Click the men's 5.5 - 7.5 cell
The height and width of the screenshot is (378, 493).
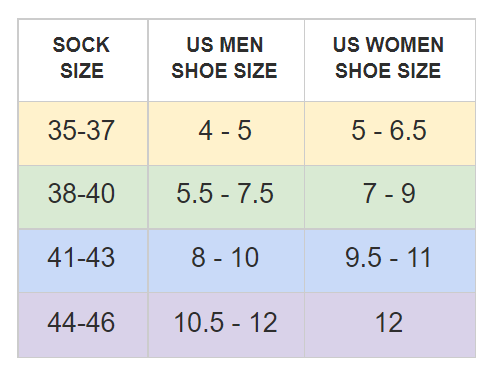(226, 197)
